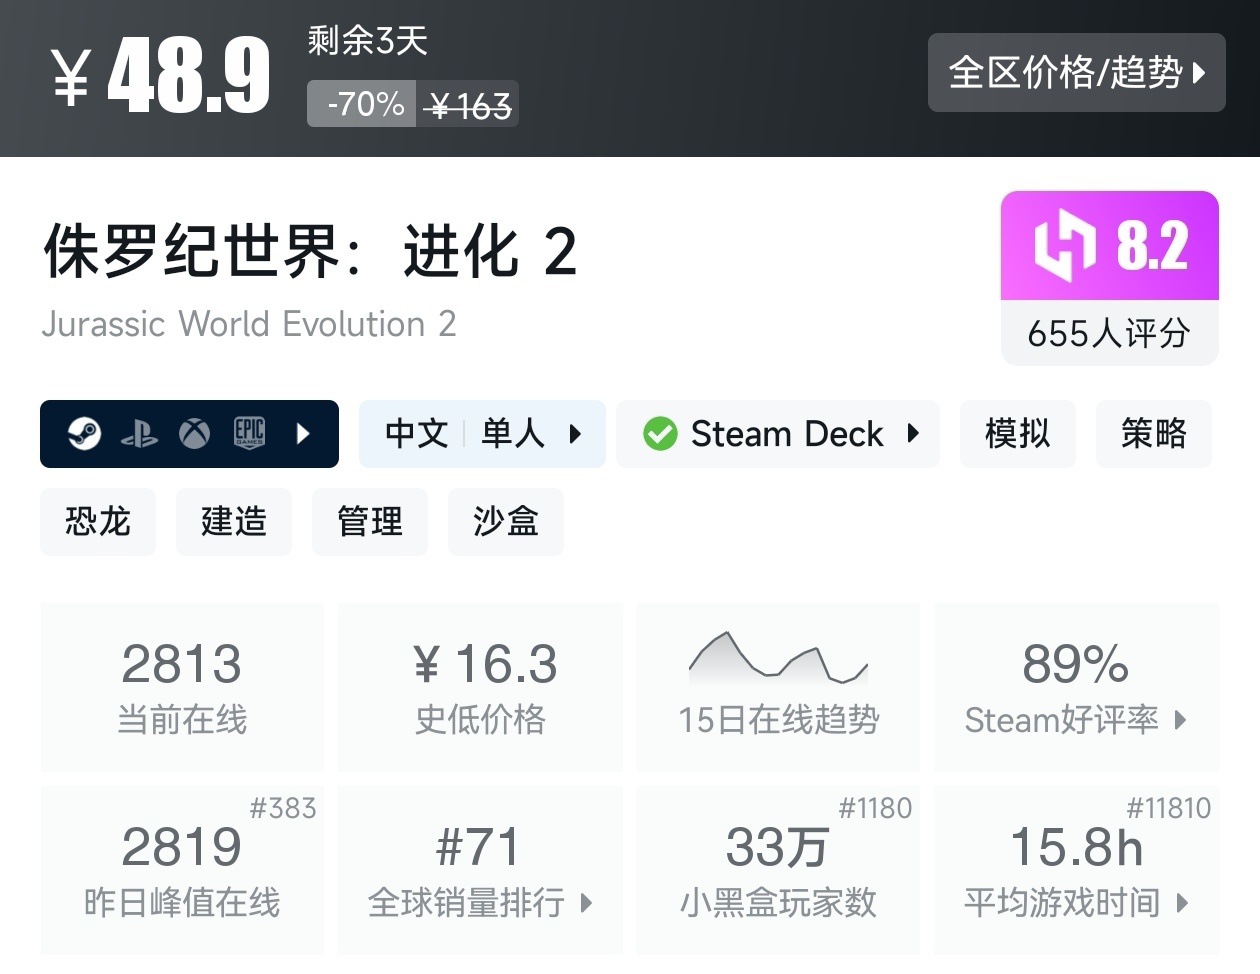Open the 全区价格/趋势 page
The height and width of the screenshot is (974, 1260).
point(1076,72)
